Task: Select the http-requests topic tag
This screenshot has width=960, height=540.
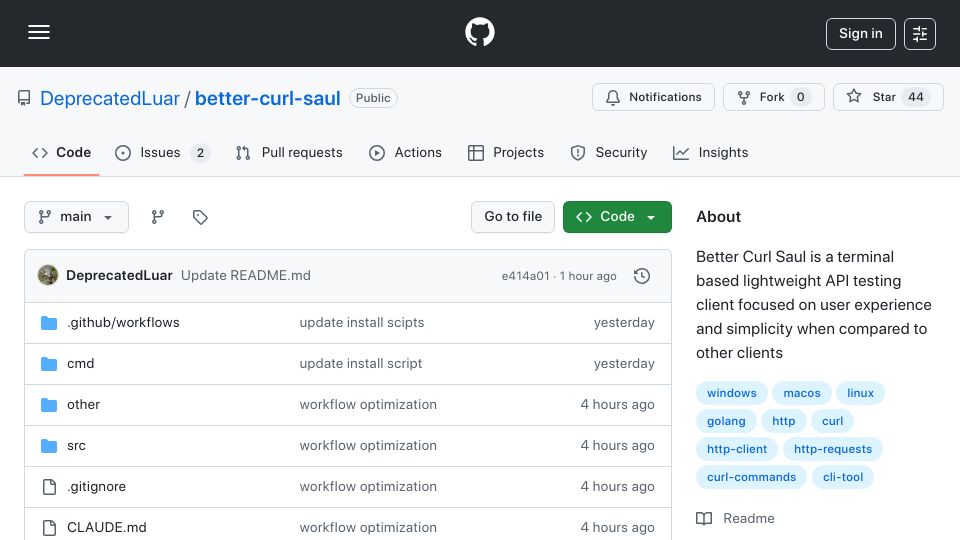Action: click(833, 449)
